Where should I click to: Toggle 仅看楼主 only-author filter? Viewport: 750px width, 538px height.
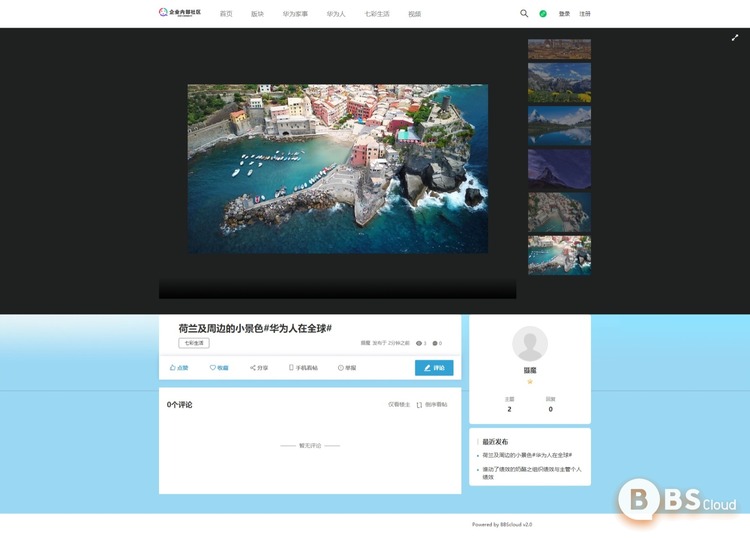399,405
